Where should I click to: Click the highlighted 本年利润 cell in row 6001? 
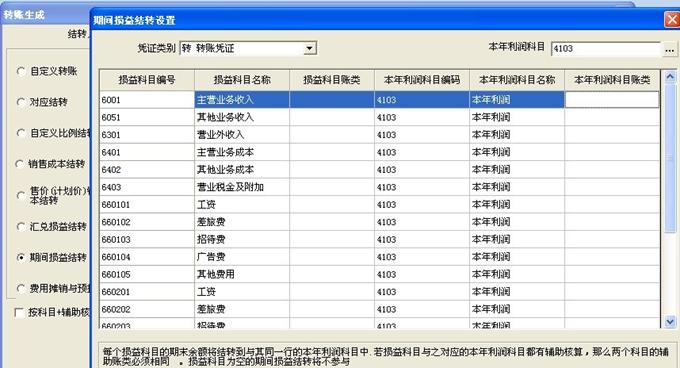point(517,100)
